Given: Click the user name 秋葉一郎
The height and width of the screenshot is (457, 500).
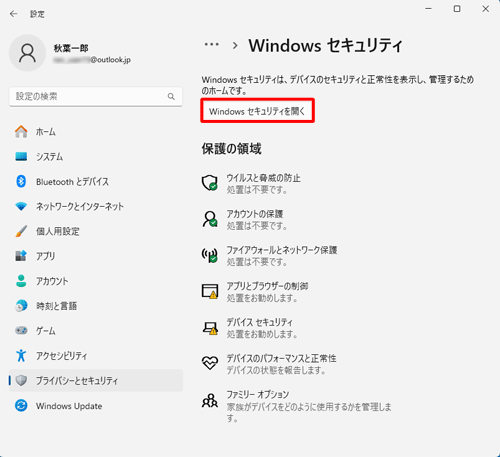Looking at the screenshot, I should point(71,48).
